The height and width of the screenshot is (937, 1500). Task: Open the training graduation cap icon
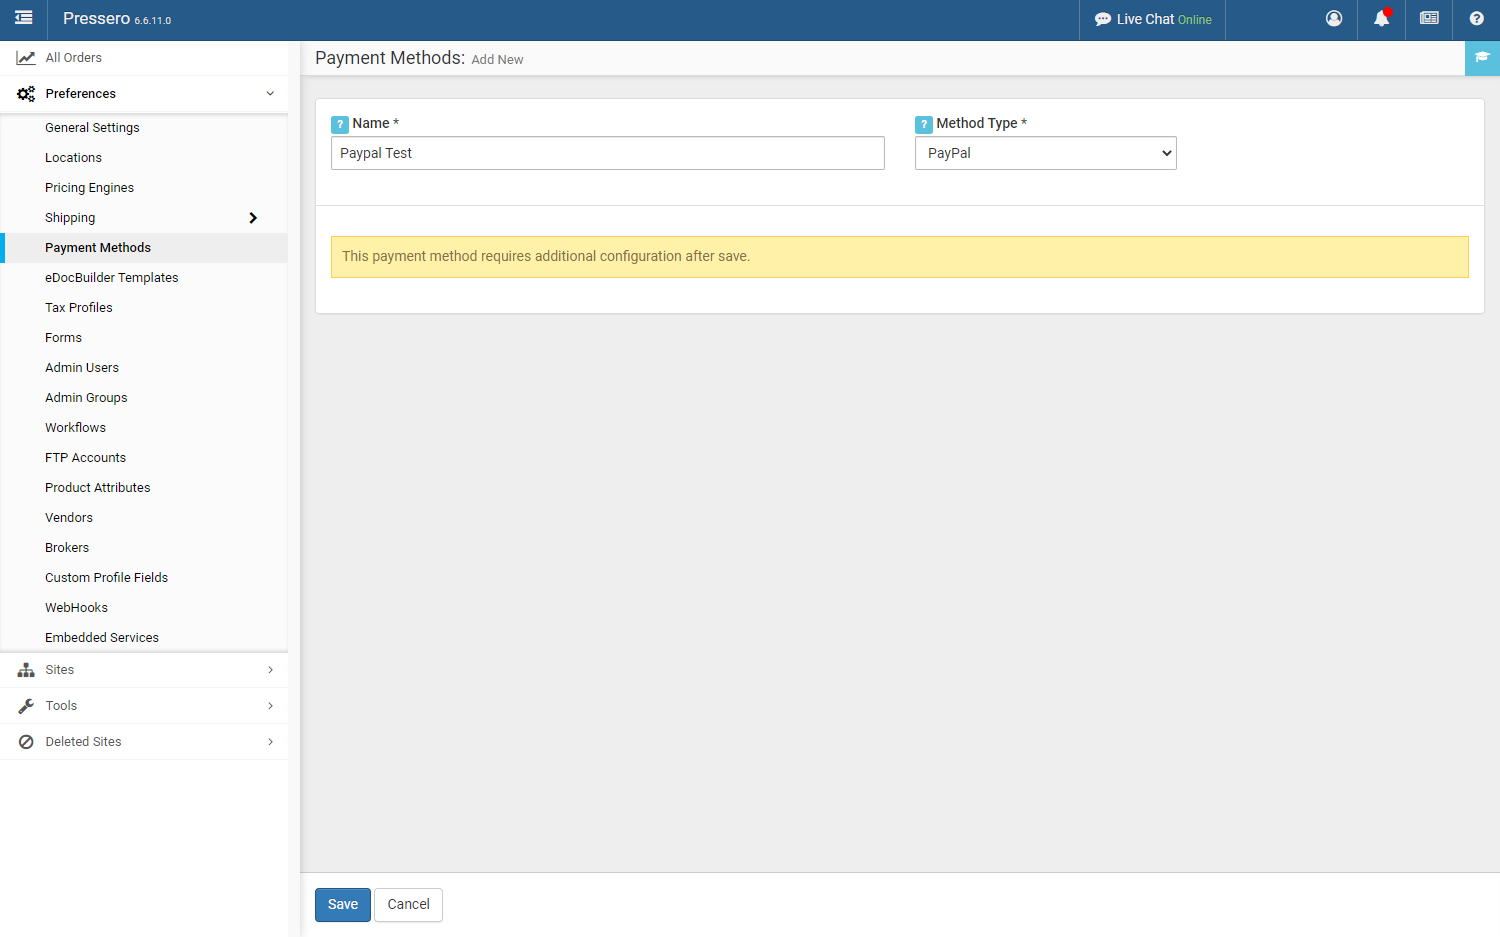[x=1483, y=57]
